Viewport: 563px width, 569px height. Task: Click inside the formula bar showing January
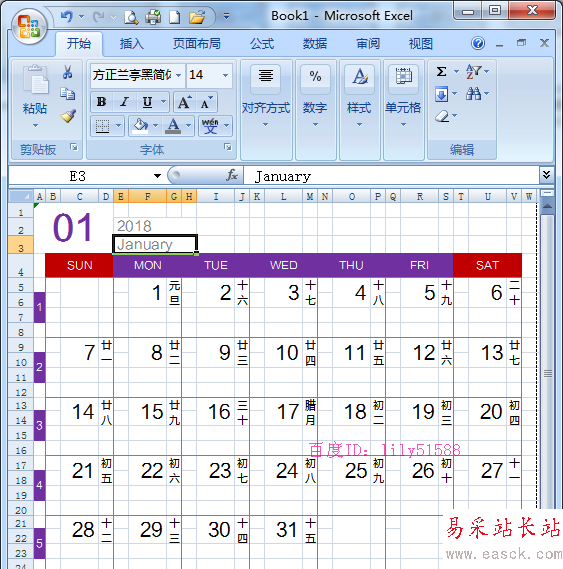pyautogui.click(x=391, y=176)
